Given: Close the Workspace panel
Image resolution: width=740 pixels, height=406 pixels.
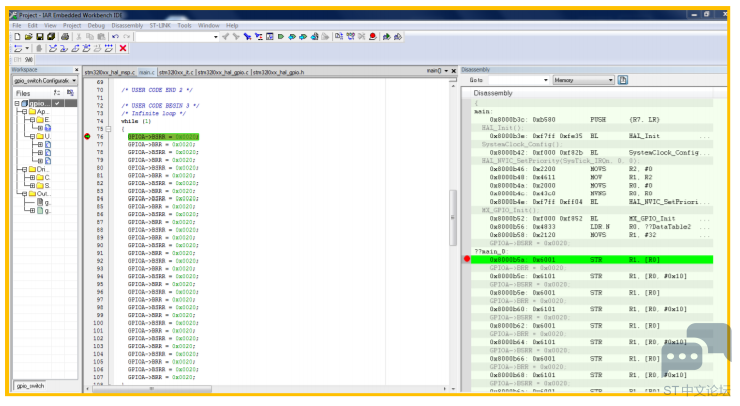Looking at the screenshot, I should pos(76,70).
